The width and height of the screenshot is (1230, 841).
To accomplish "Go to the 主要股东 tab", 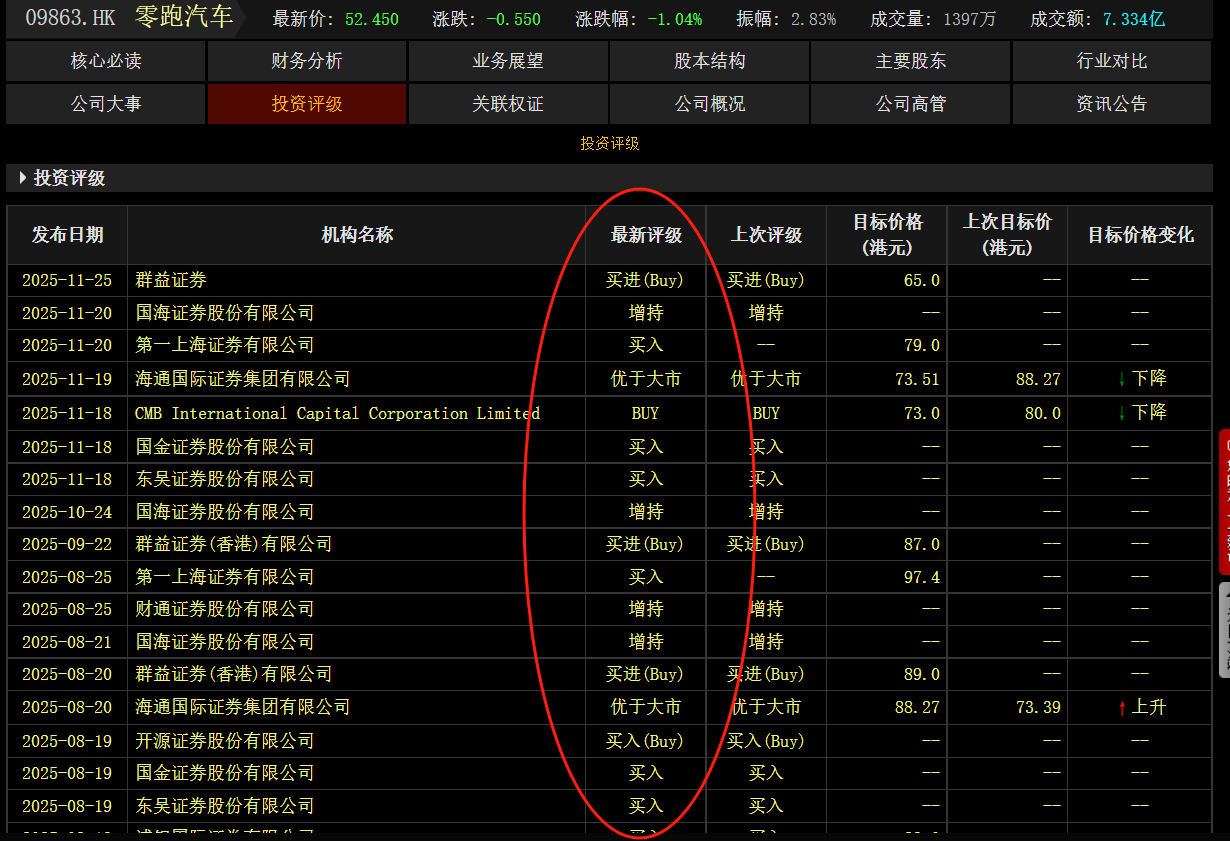I will (x=911, y=61).
